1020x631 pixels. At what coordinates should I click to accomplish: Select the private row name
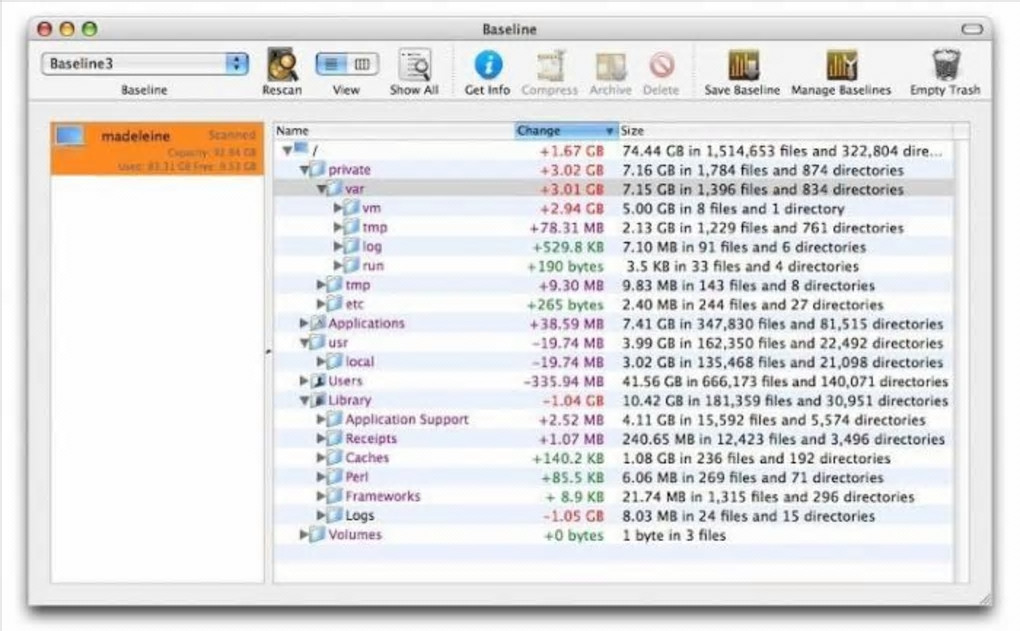(x=349, y=170)
